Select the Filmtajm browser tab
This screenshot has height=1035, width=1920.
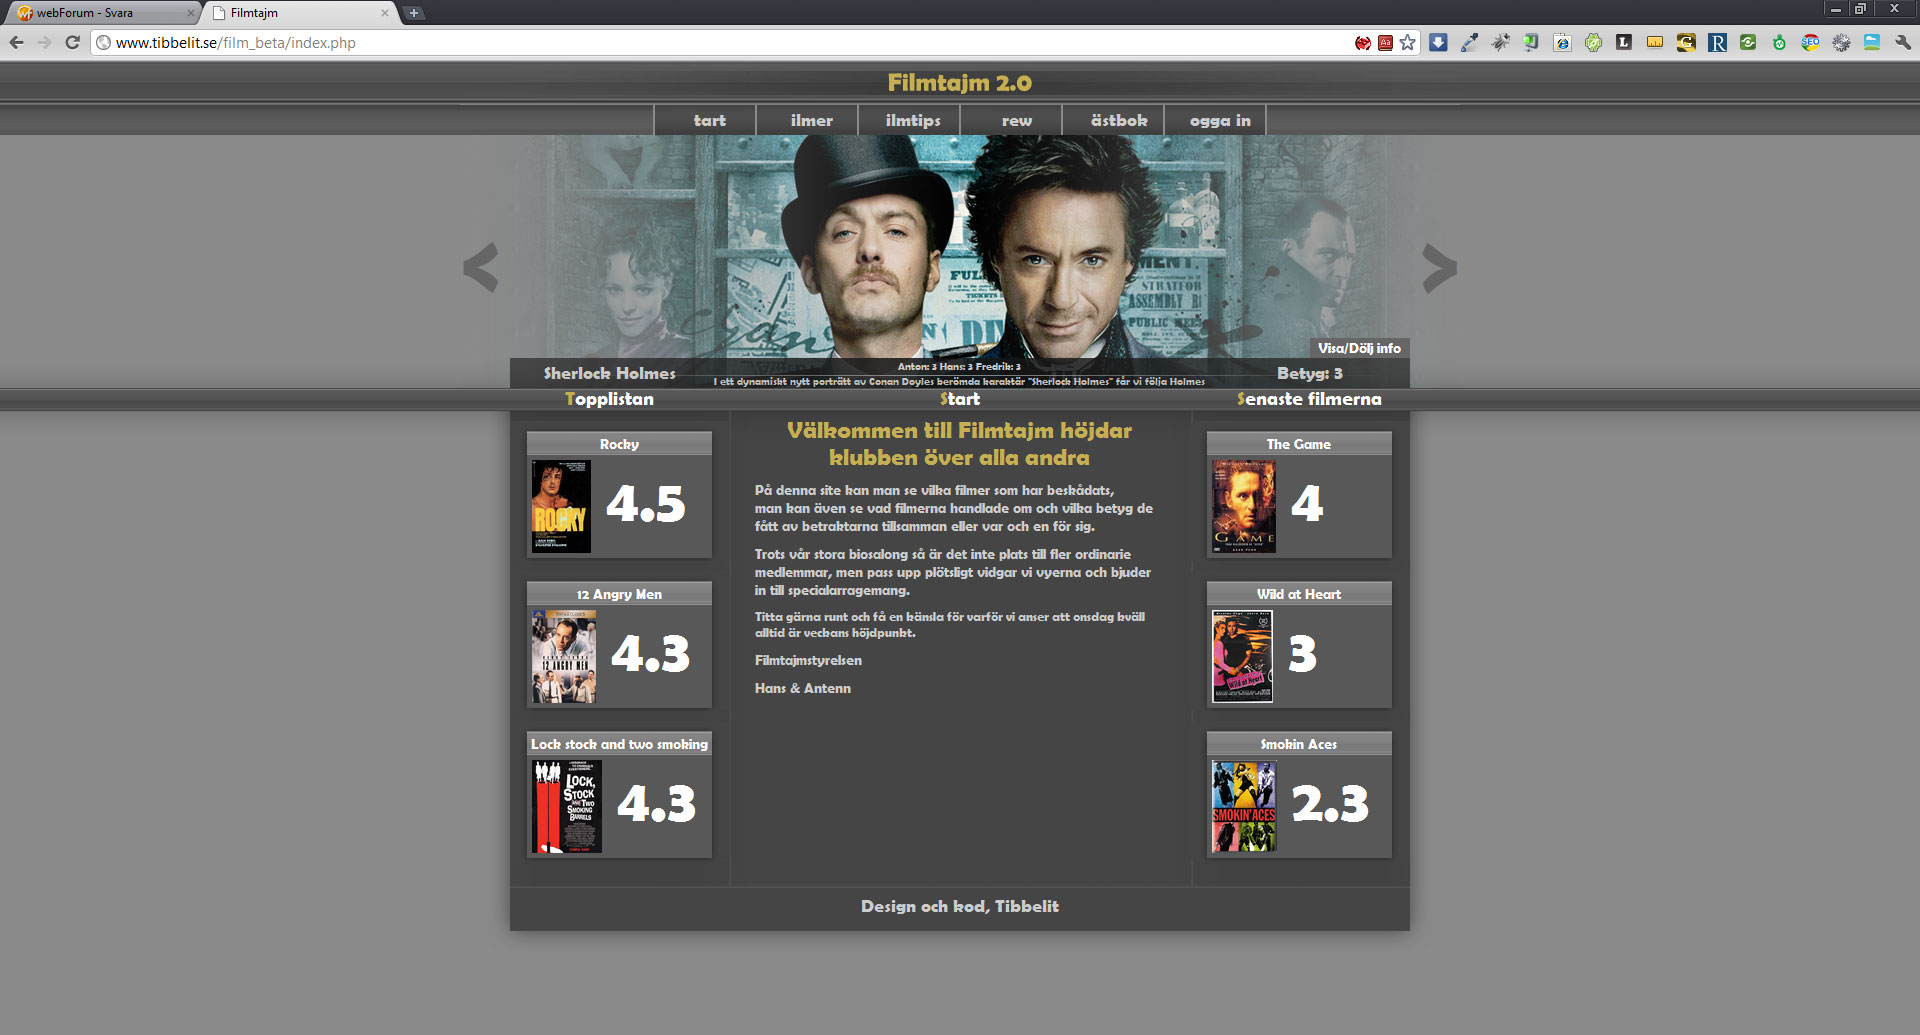tap(300, 13)
